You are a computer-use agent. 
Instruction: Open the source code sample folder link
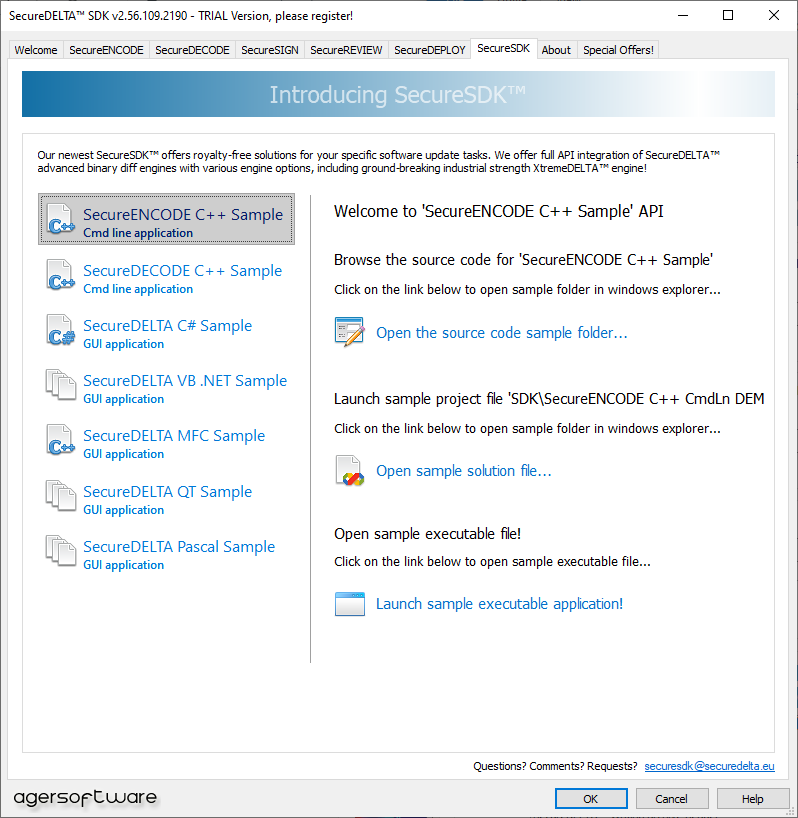click(501, 333)
